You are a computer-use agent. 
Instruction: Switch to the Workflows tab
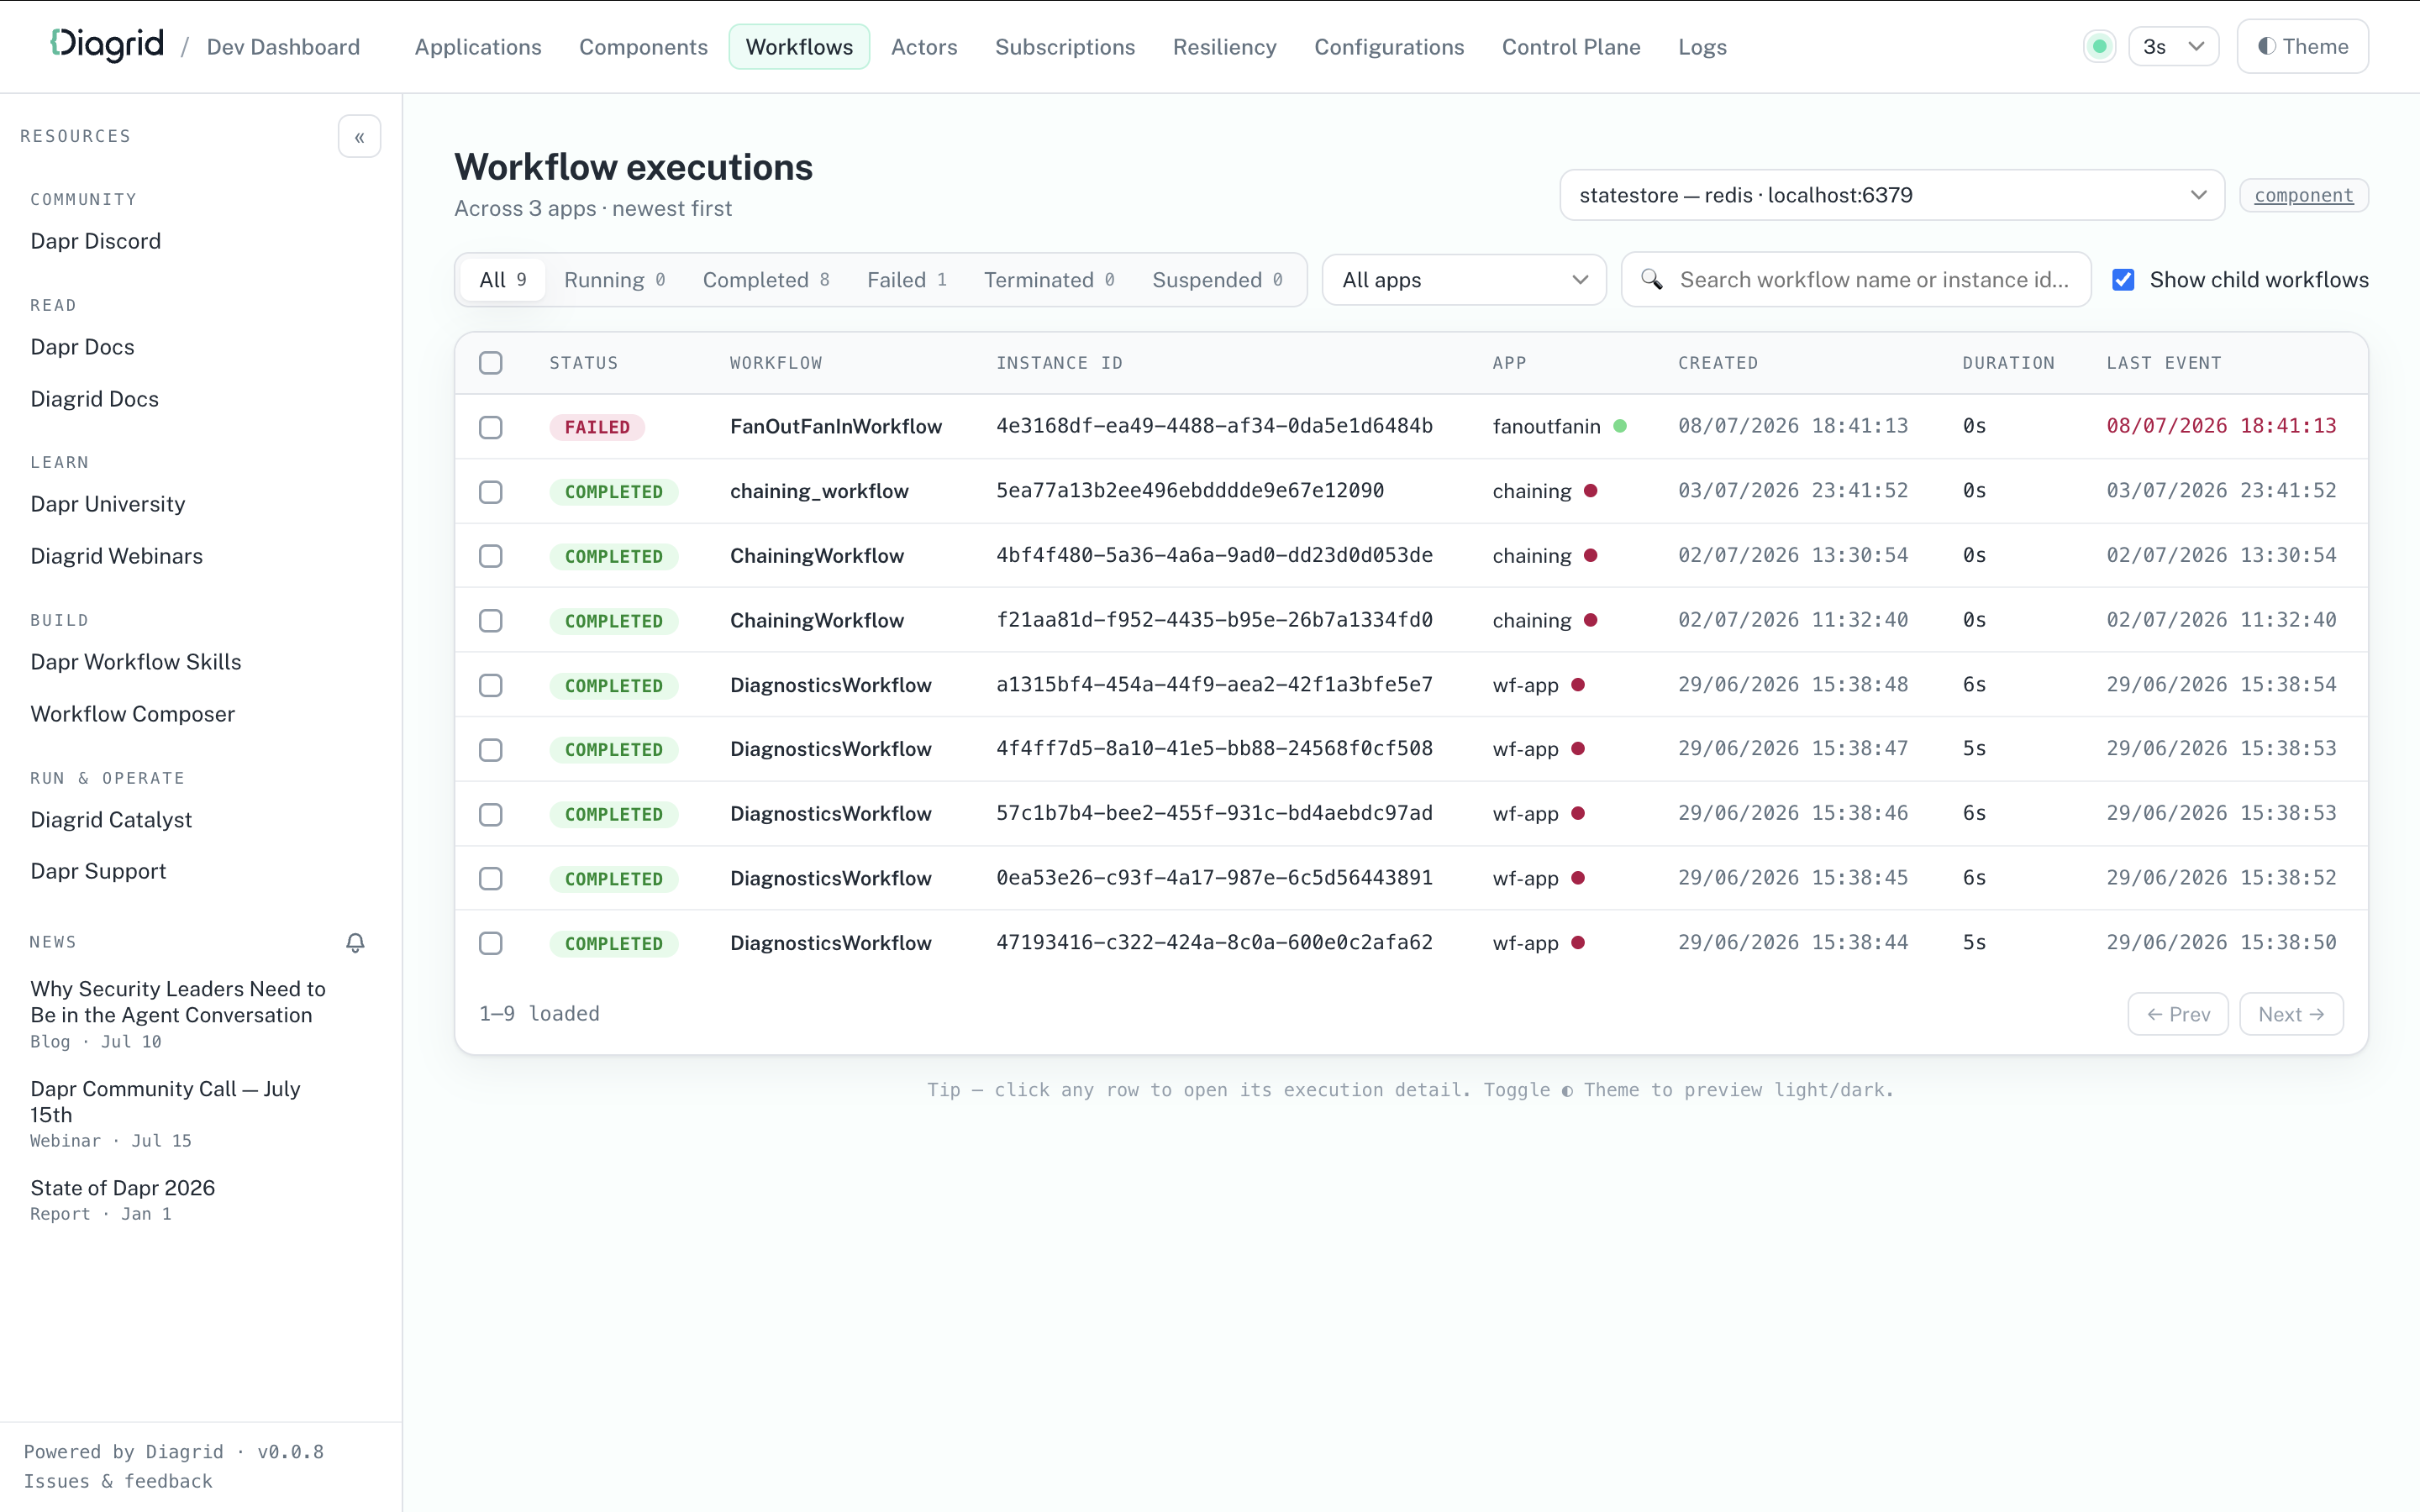tap(799, 47)
